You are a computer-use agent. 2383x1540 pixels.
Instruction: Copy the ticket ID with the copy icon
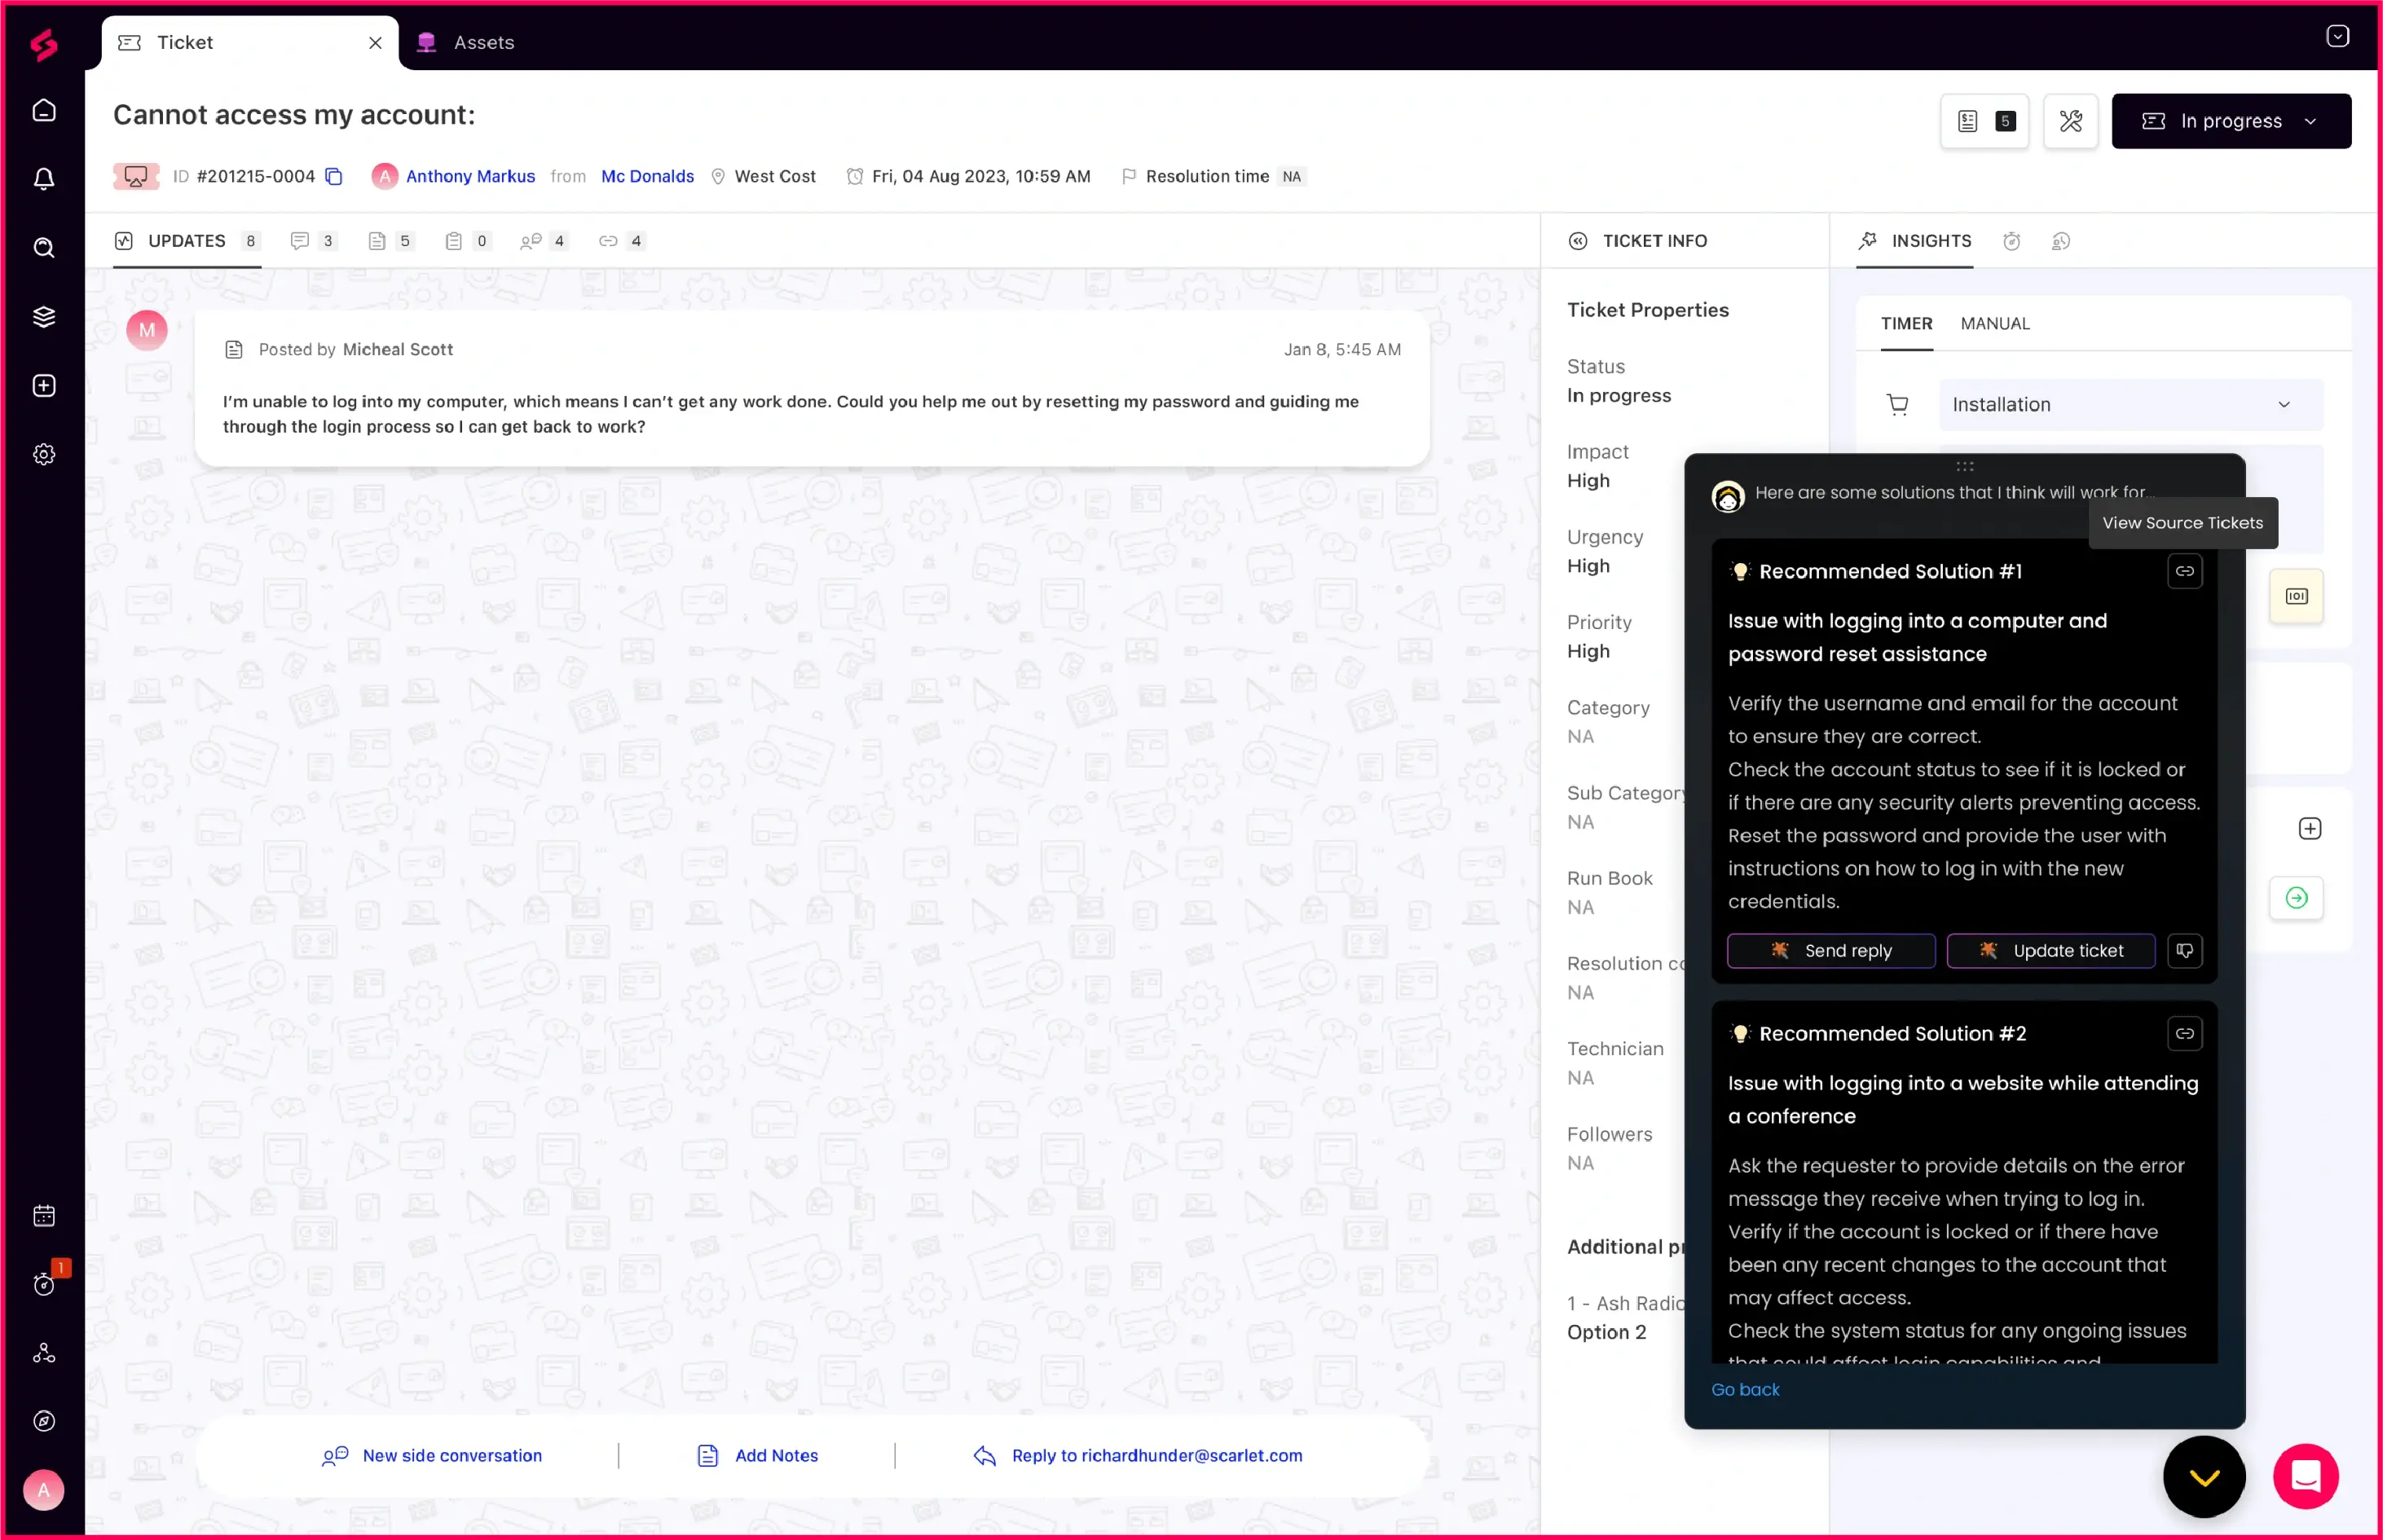click(x=335, y=177)
